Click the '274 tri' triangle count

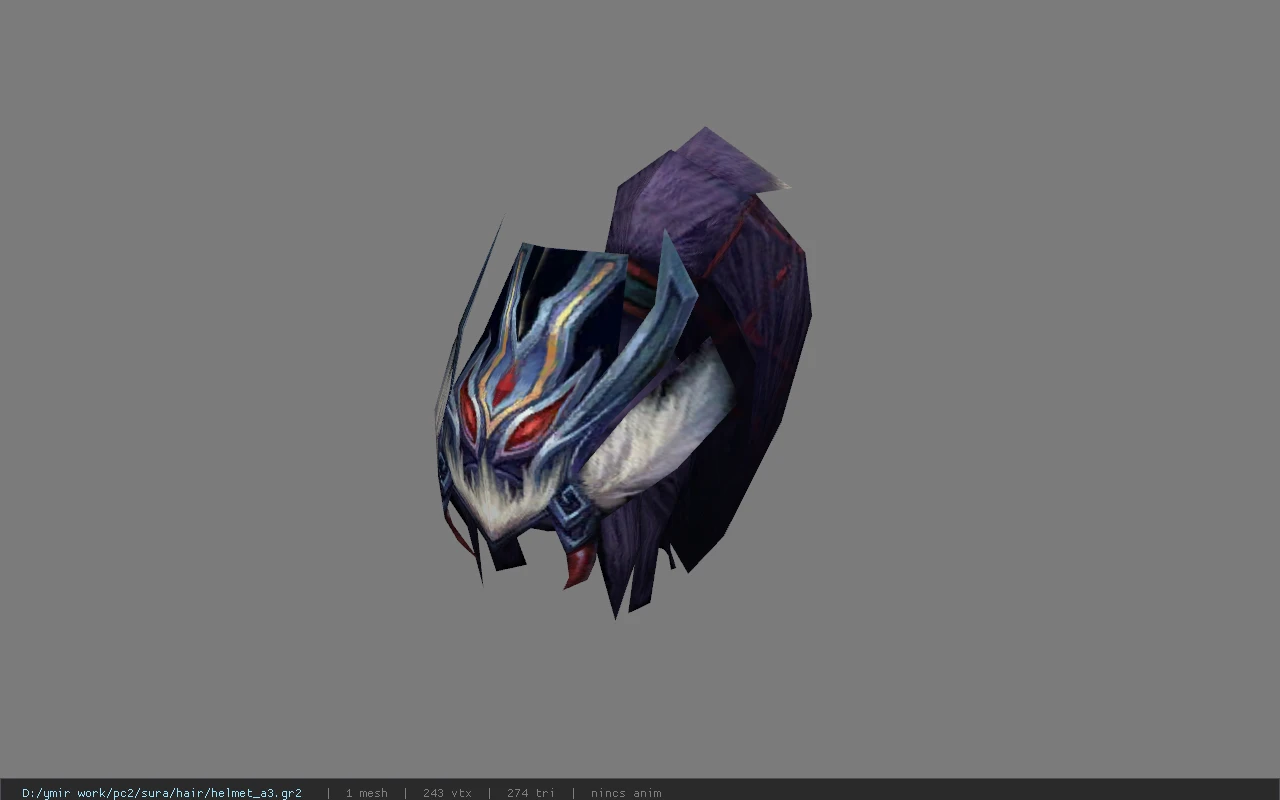click(x=530, y=793)
